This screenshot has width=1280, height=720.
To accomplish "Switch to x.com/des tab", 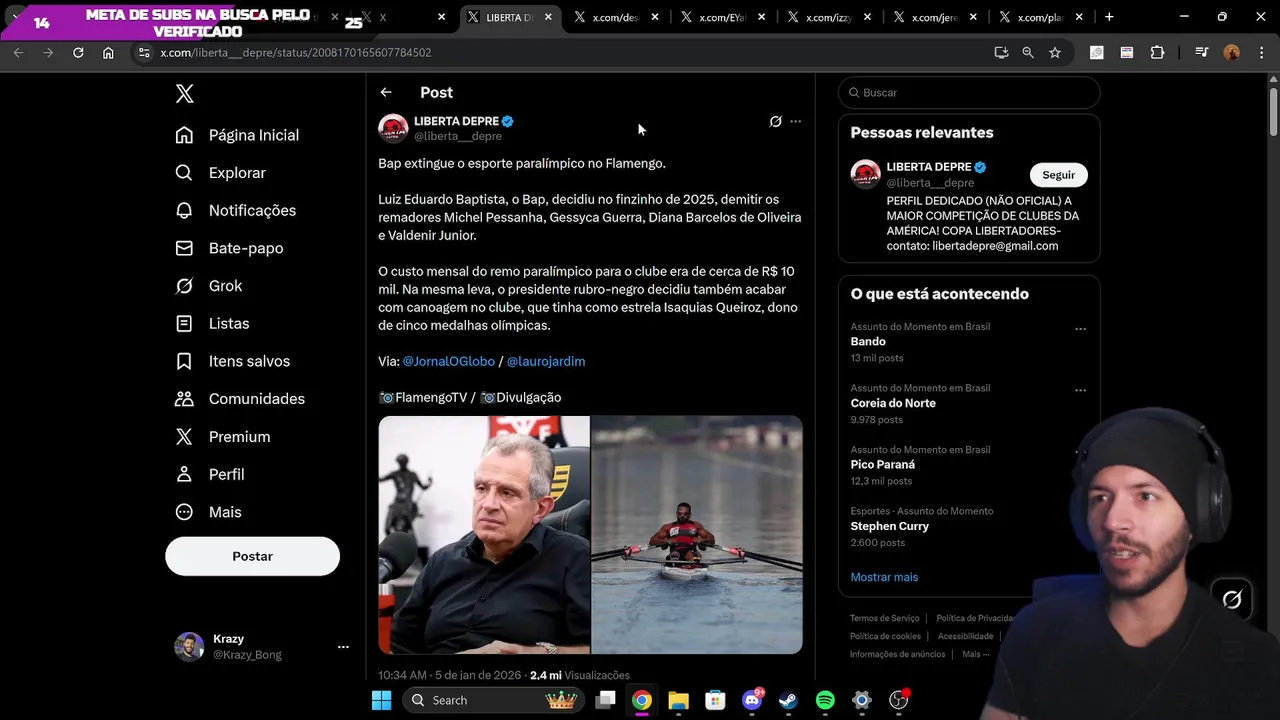I will (x=616, y=17).
